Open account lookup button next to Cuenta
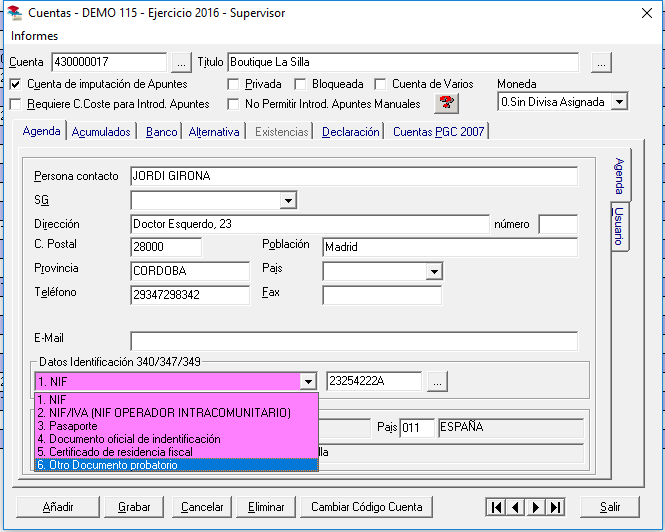This screenshot has width=665, height=532. [180, 62]
